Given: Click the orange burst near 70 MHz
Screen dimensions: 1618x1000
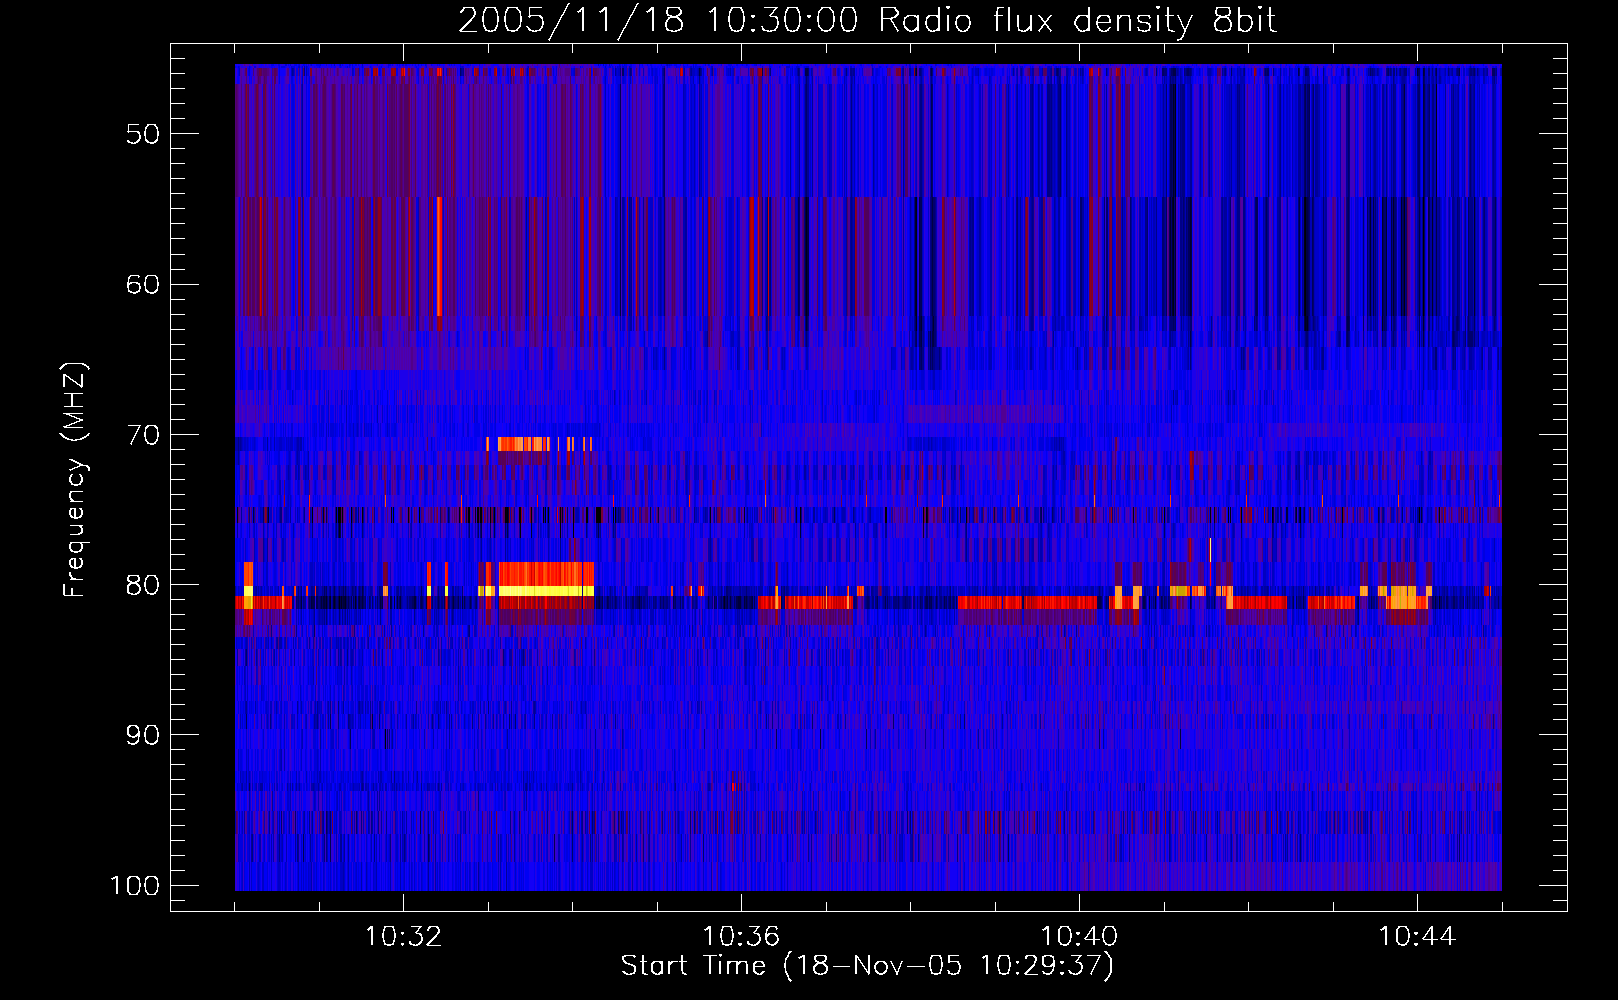Looking at the screenshot, I should [x=523, y=444].
